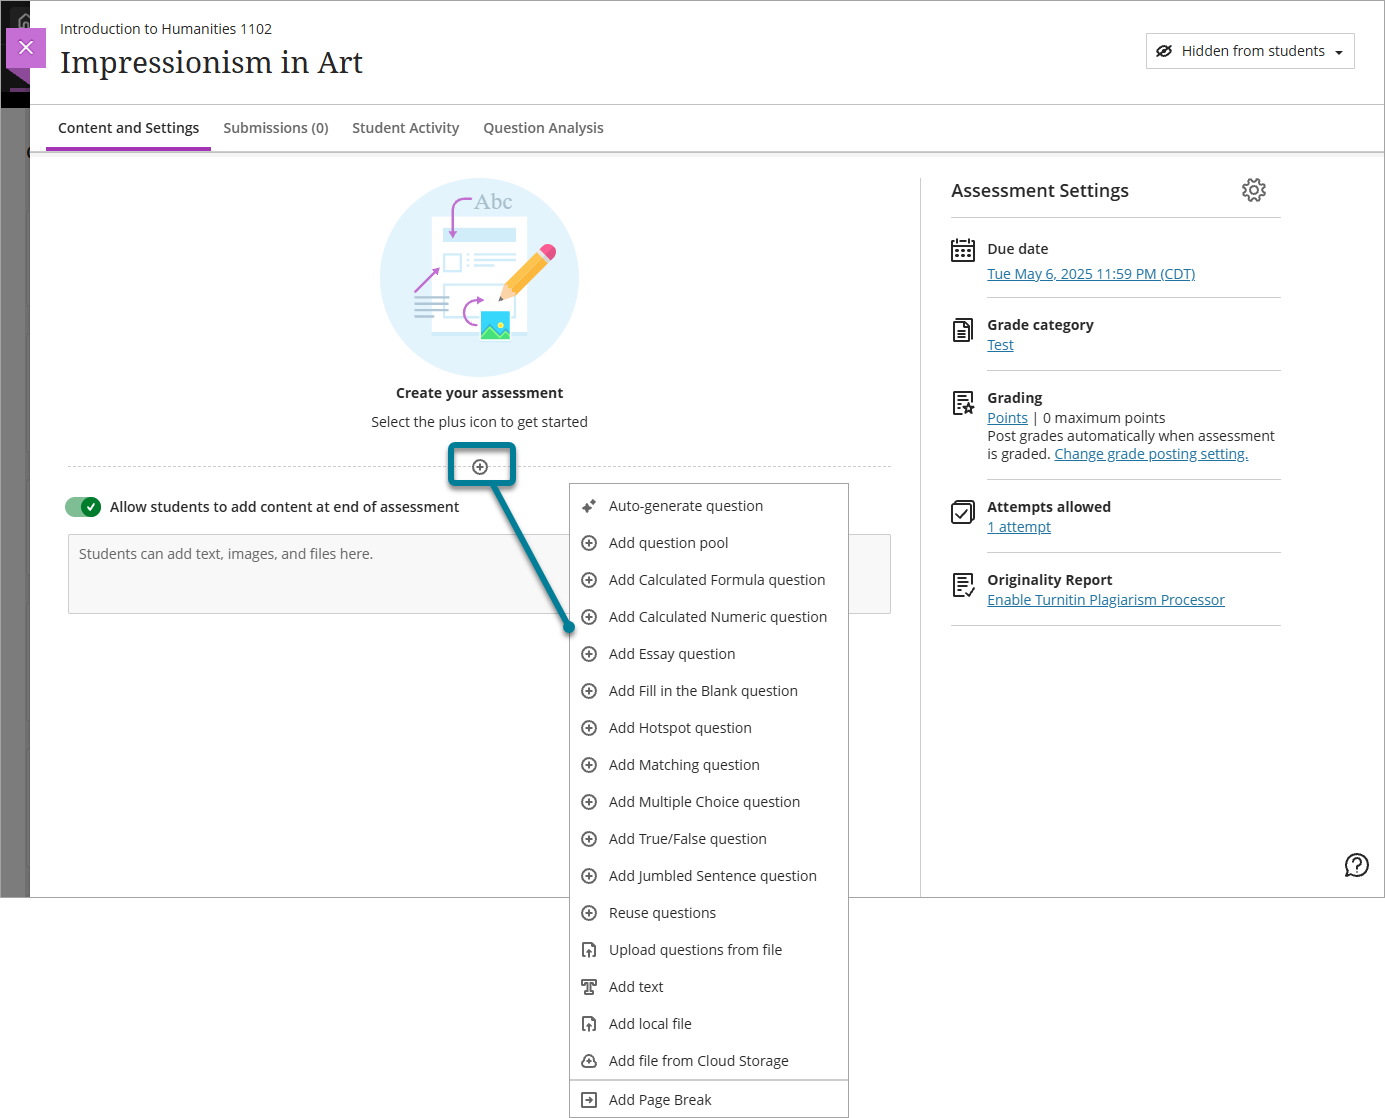Screen dimensions: 1385x1118
Task: Click Enable Turnitin Plagiarism Processor
Action: point(1106,599)
